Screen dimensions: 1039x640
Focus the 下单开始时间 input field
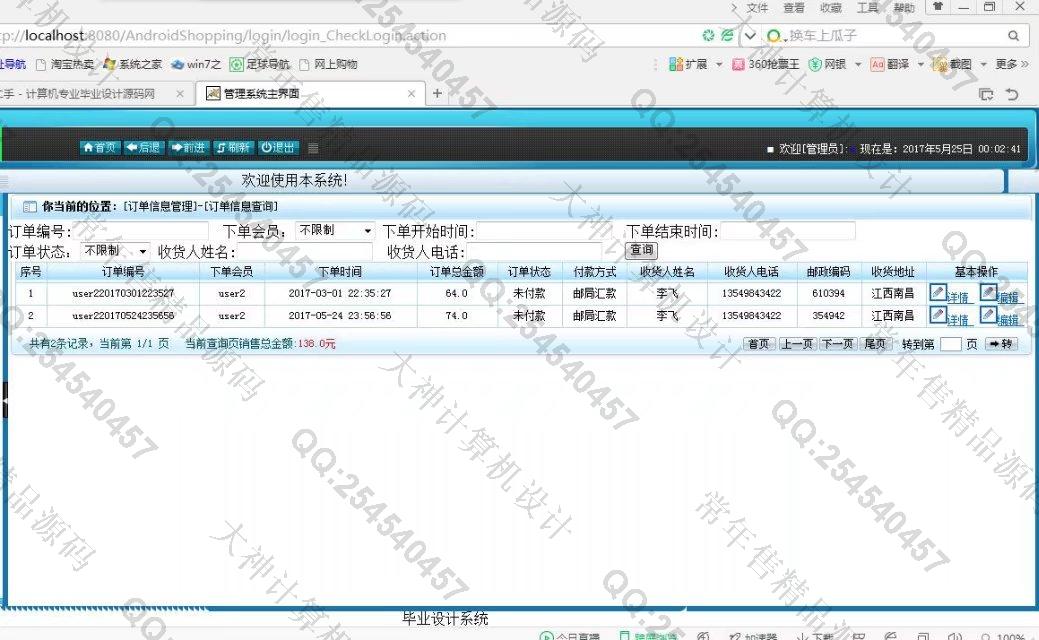(545, 231)
